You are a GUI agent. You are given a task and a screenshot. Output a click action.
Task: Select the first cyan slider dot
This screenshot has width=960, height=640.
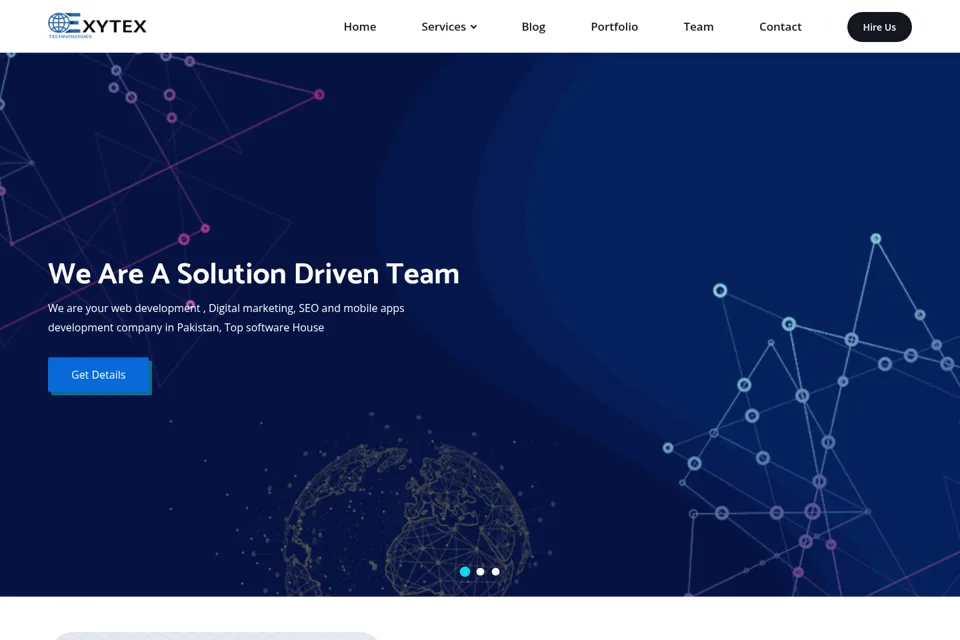pyautogui.click(x=465, y=571)
